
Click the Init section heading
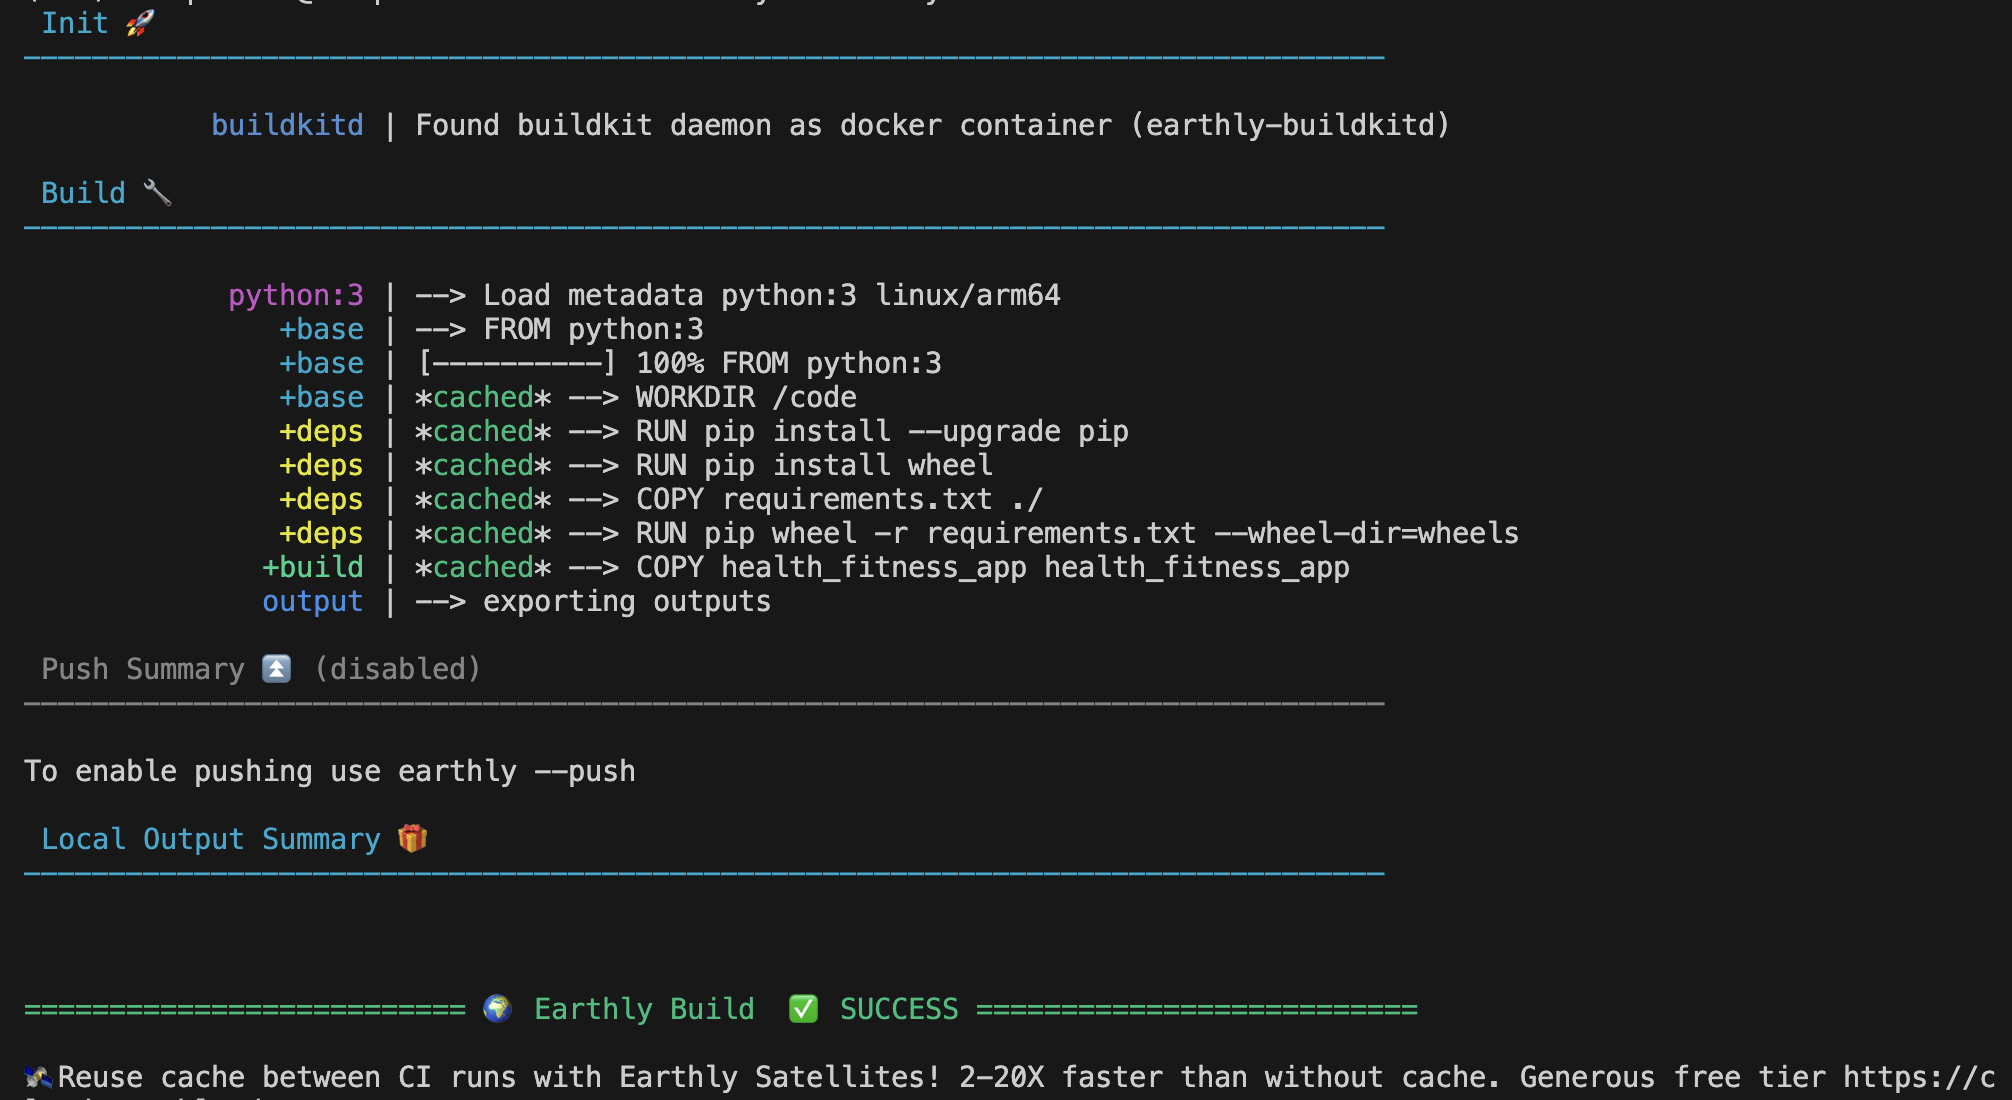pyautogui.click(x=74, y=23)
